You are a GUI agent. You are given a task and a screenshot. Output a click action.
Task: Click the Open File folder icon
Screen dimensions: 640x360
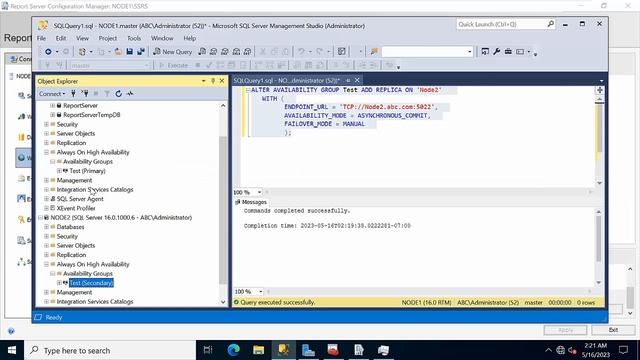(x=118, y=51)
